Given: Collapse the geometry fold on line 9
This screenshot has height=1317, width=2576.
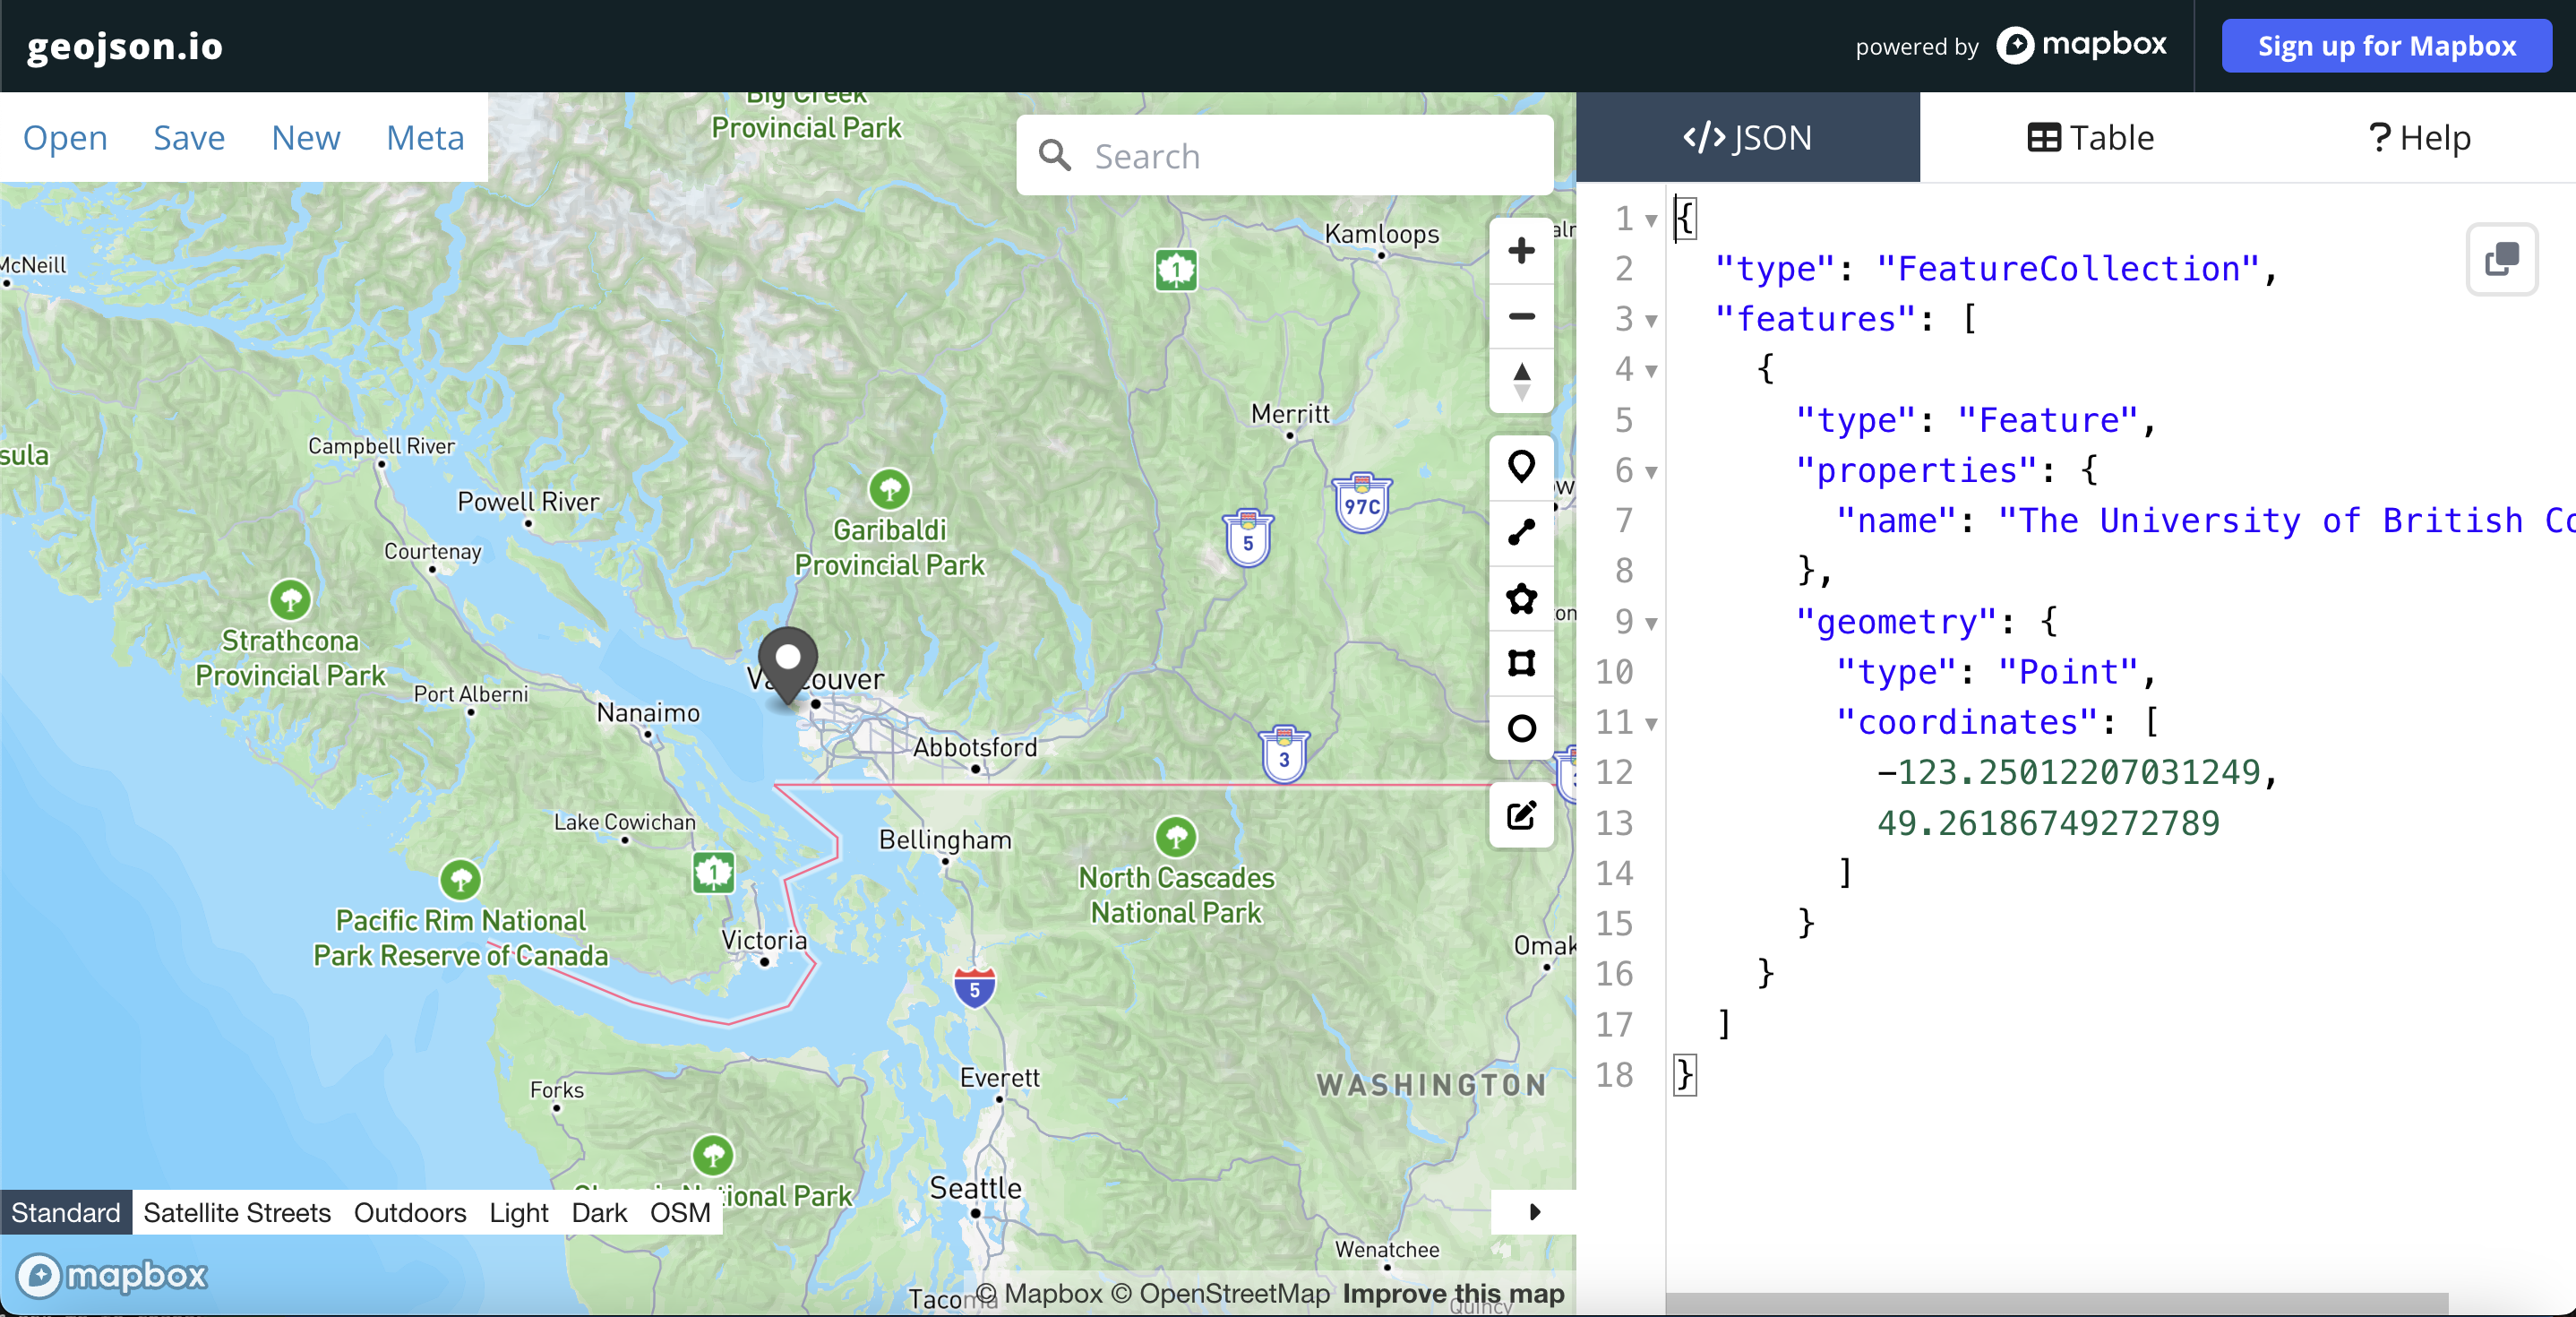Looking at the screenshot, I should click(1651, 623).
